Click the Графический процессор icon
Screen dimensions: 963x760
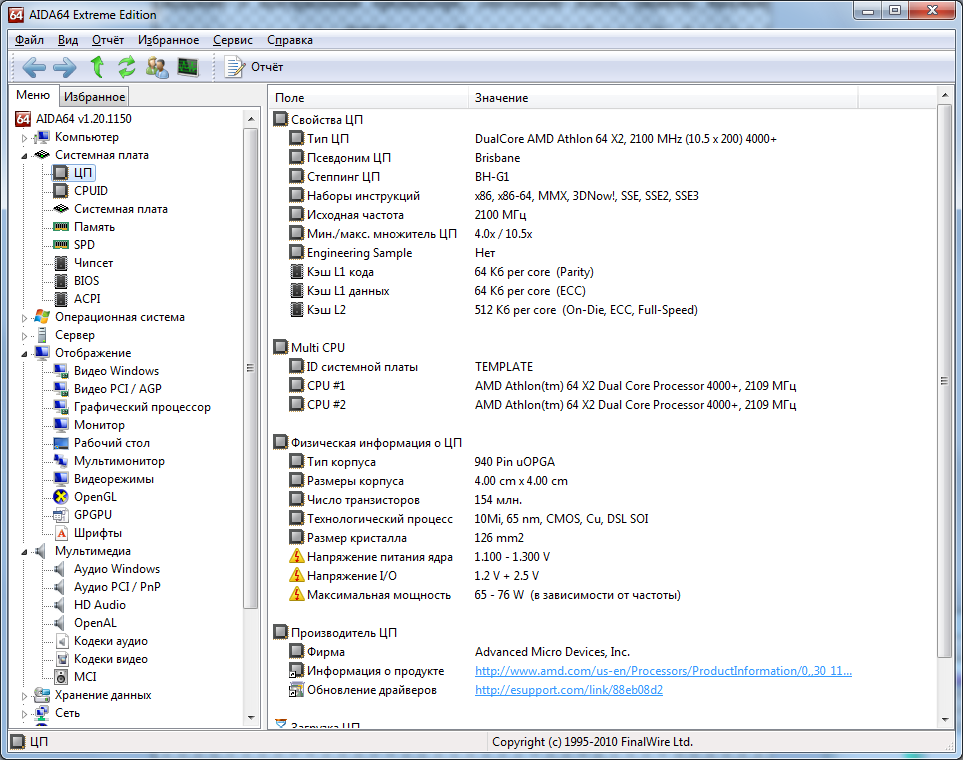coord(61,407)
